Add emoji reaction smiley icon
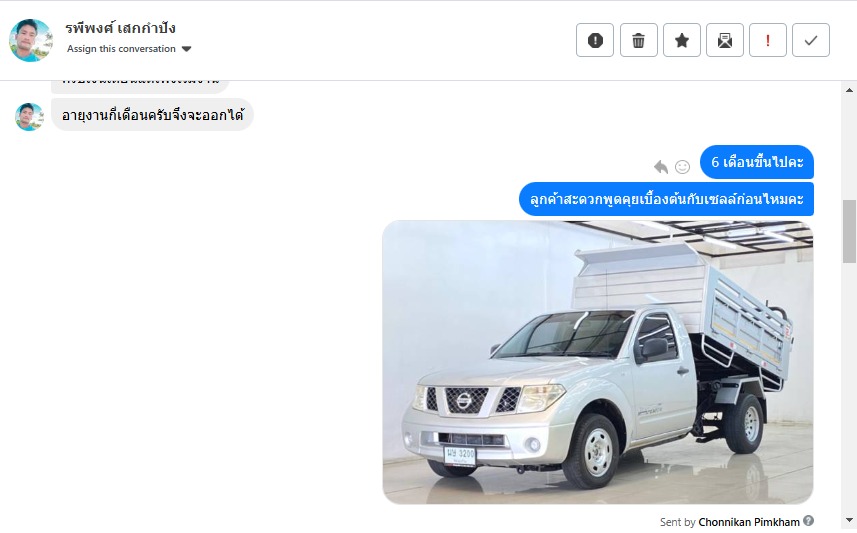 [x=682, y=167]
